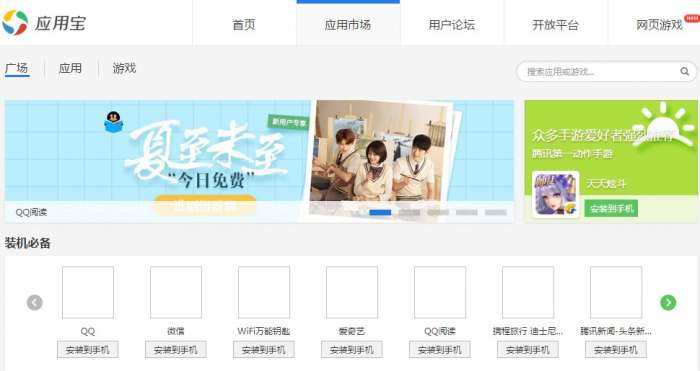Screen dimensions: 700x371
Task: Click green 安装到手机 for 天天炫斗
Action: [x=611, y=208]
